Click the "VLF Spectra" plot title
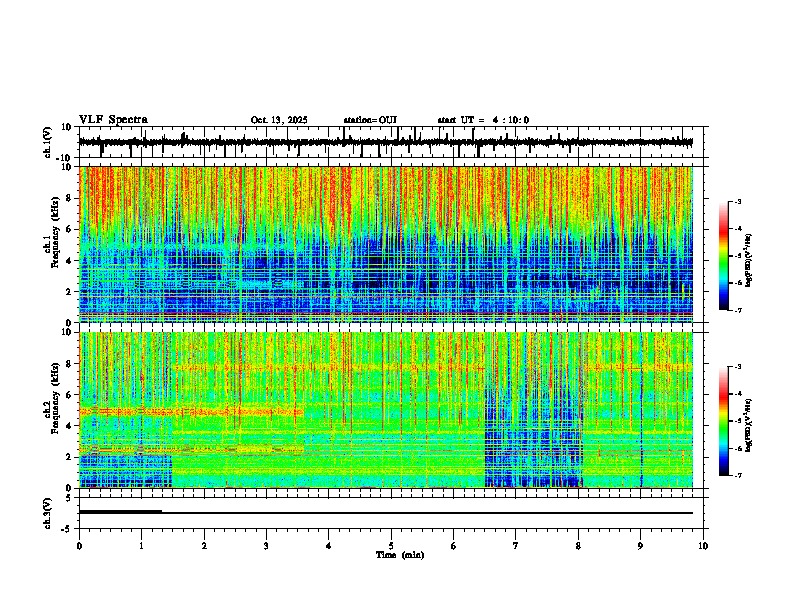This screenshot has width=792, height=612. pos(113,120)
